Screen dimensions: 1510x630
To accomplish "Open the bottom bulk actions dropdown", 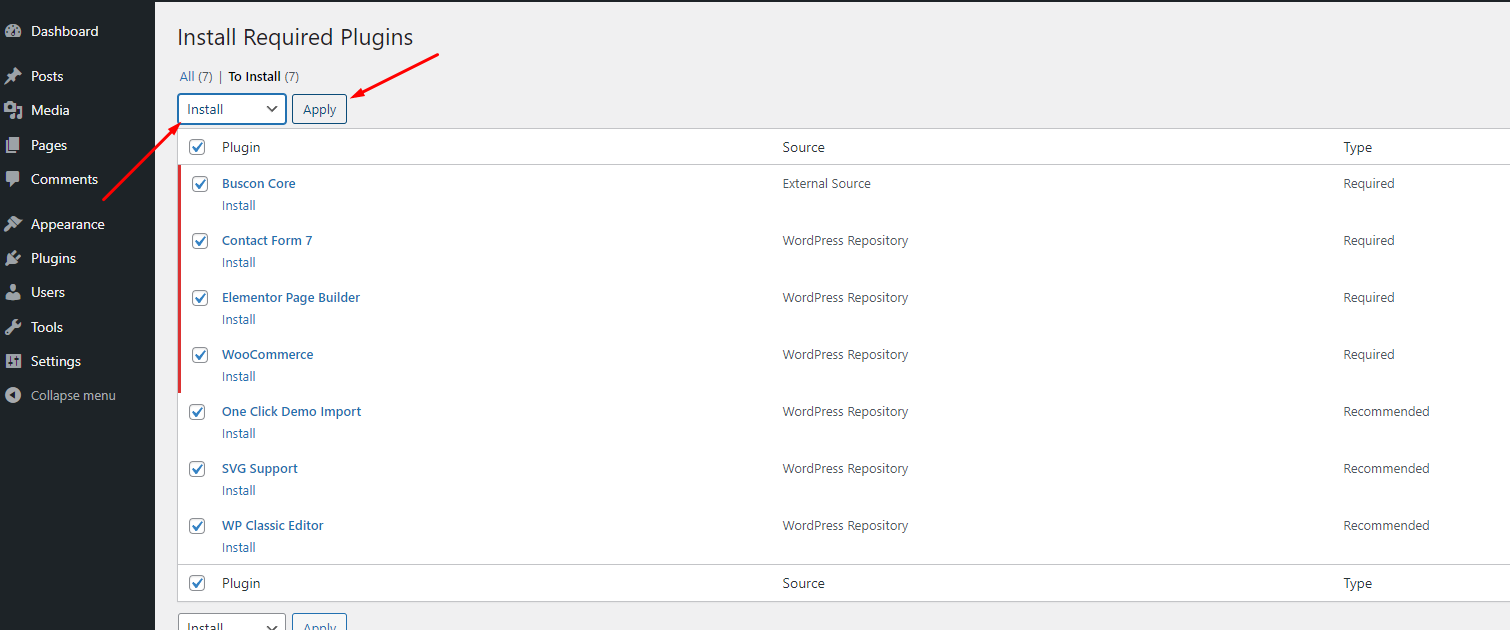I will 232,622.
